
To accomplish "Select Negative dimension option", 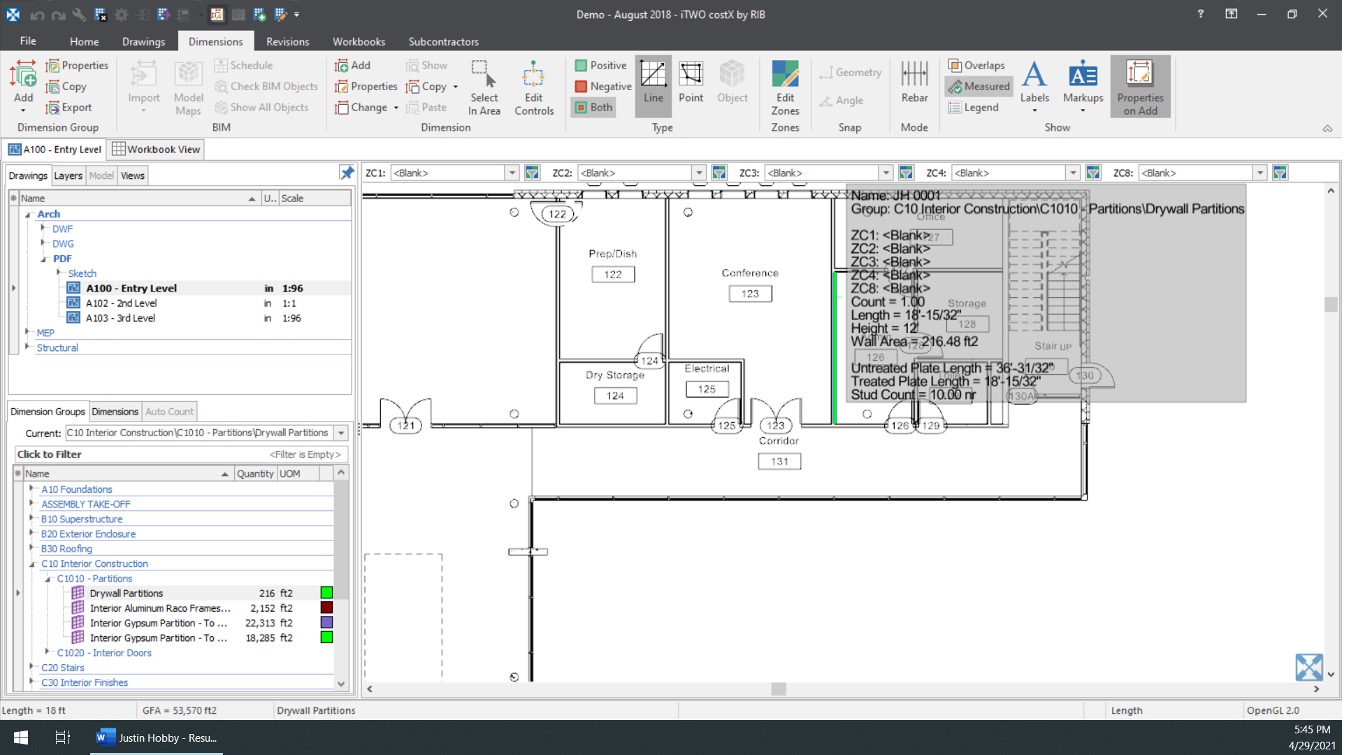I will (603, 86).
